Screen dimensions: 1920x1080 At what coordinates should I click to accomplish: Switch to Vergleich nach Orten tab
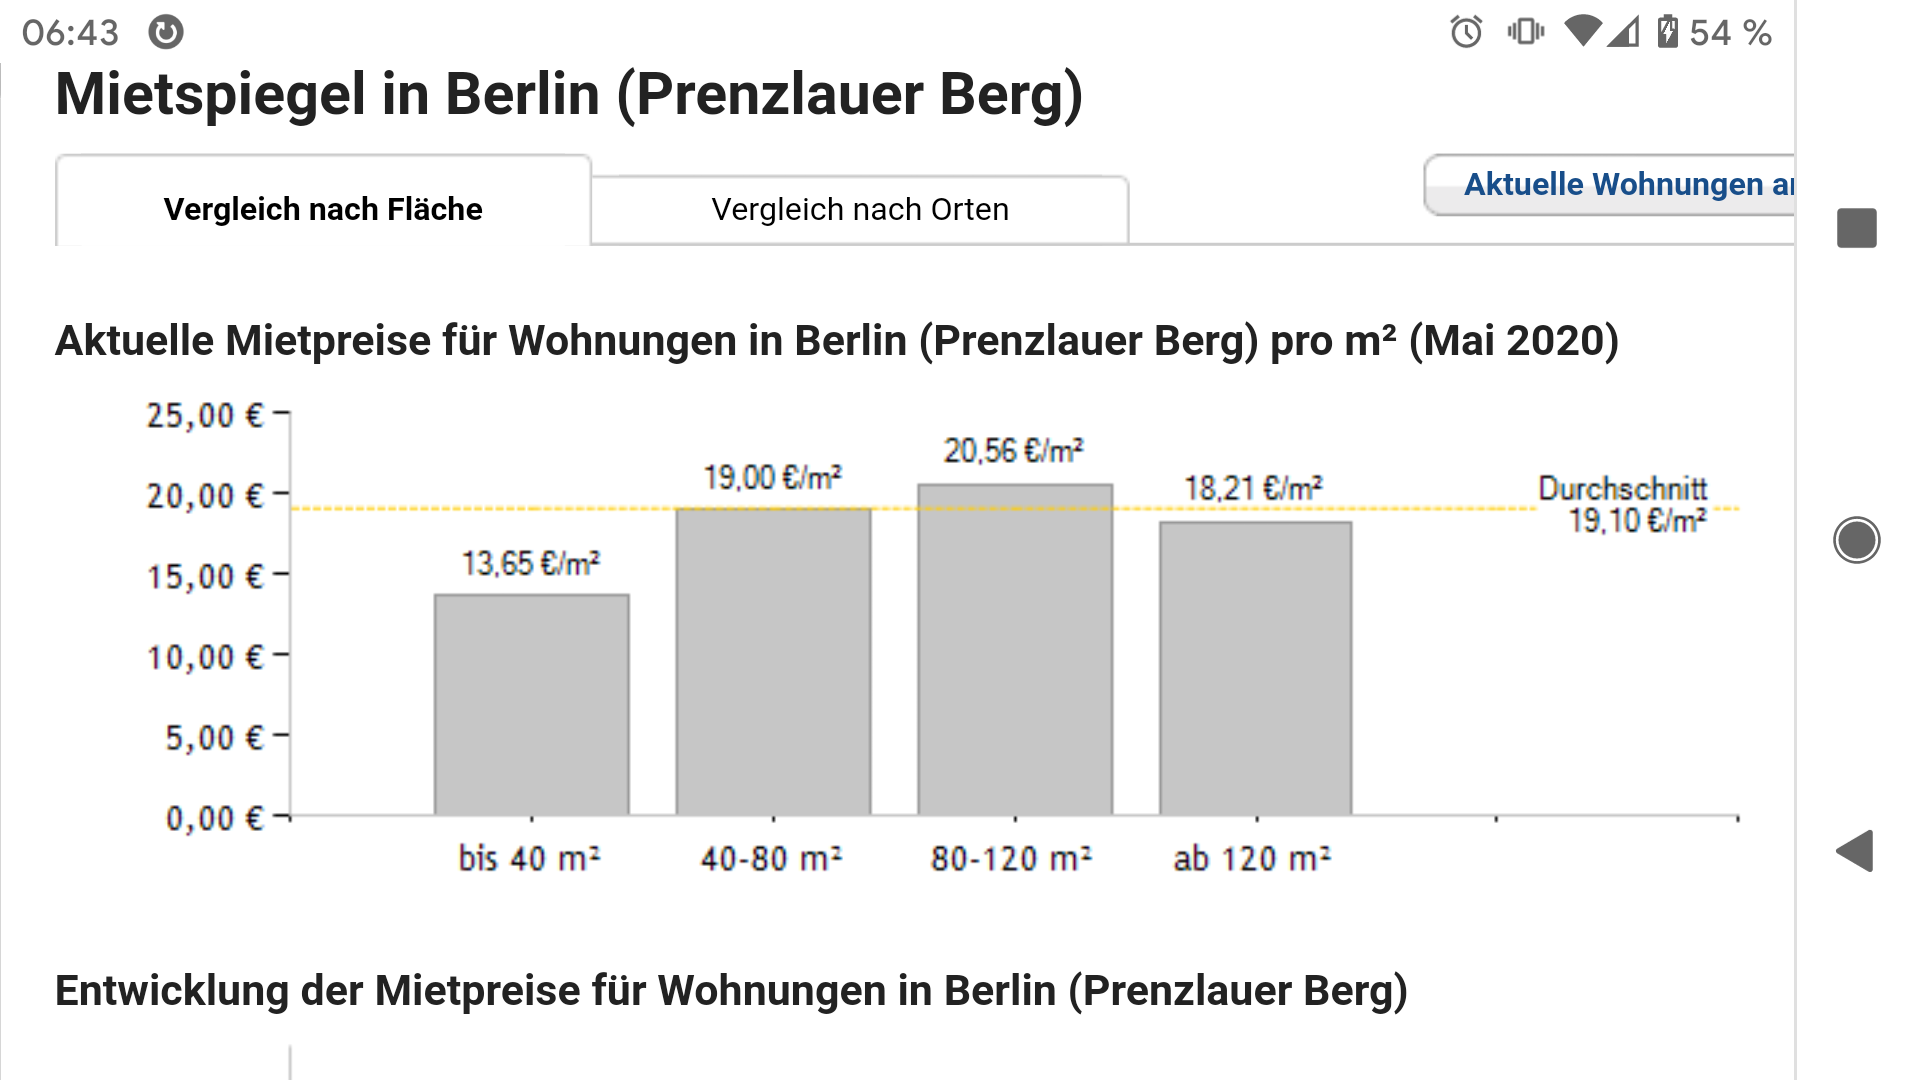tap(860, 210)
